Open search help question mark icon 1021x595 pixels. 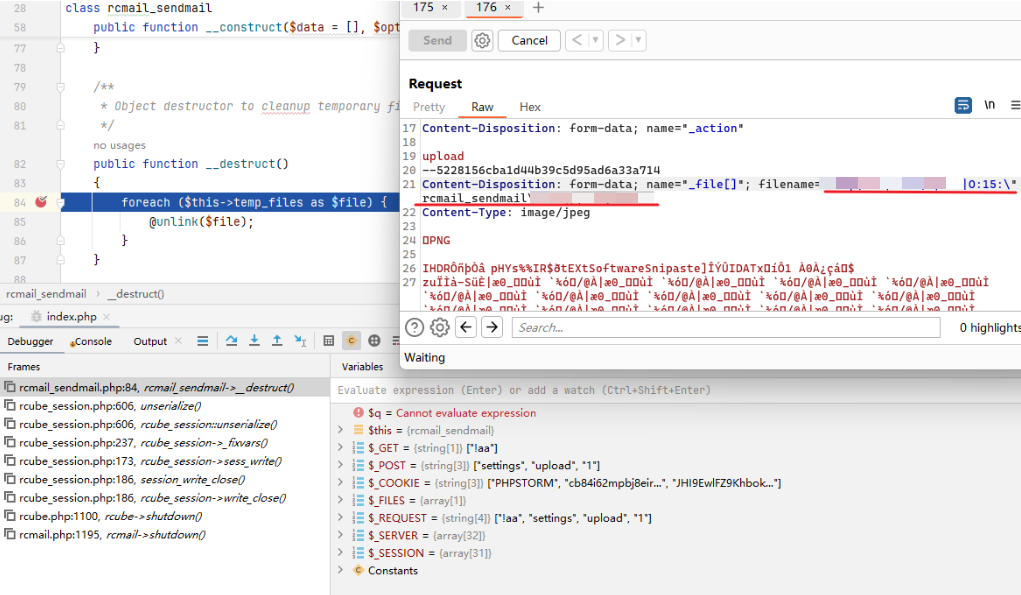tap(415, 327)
